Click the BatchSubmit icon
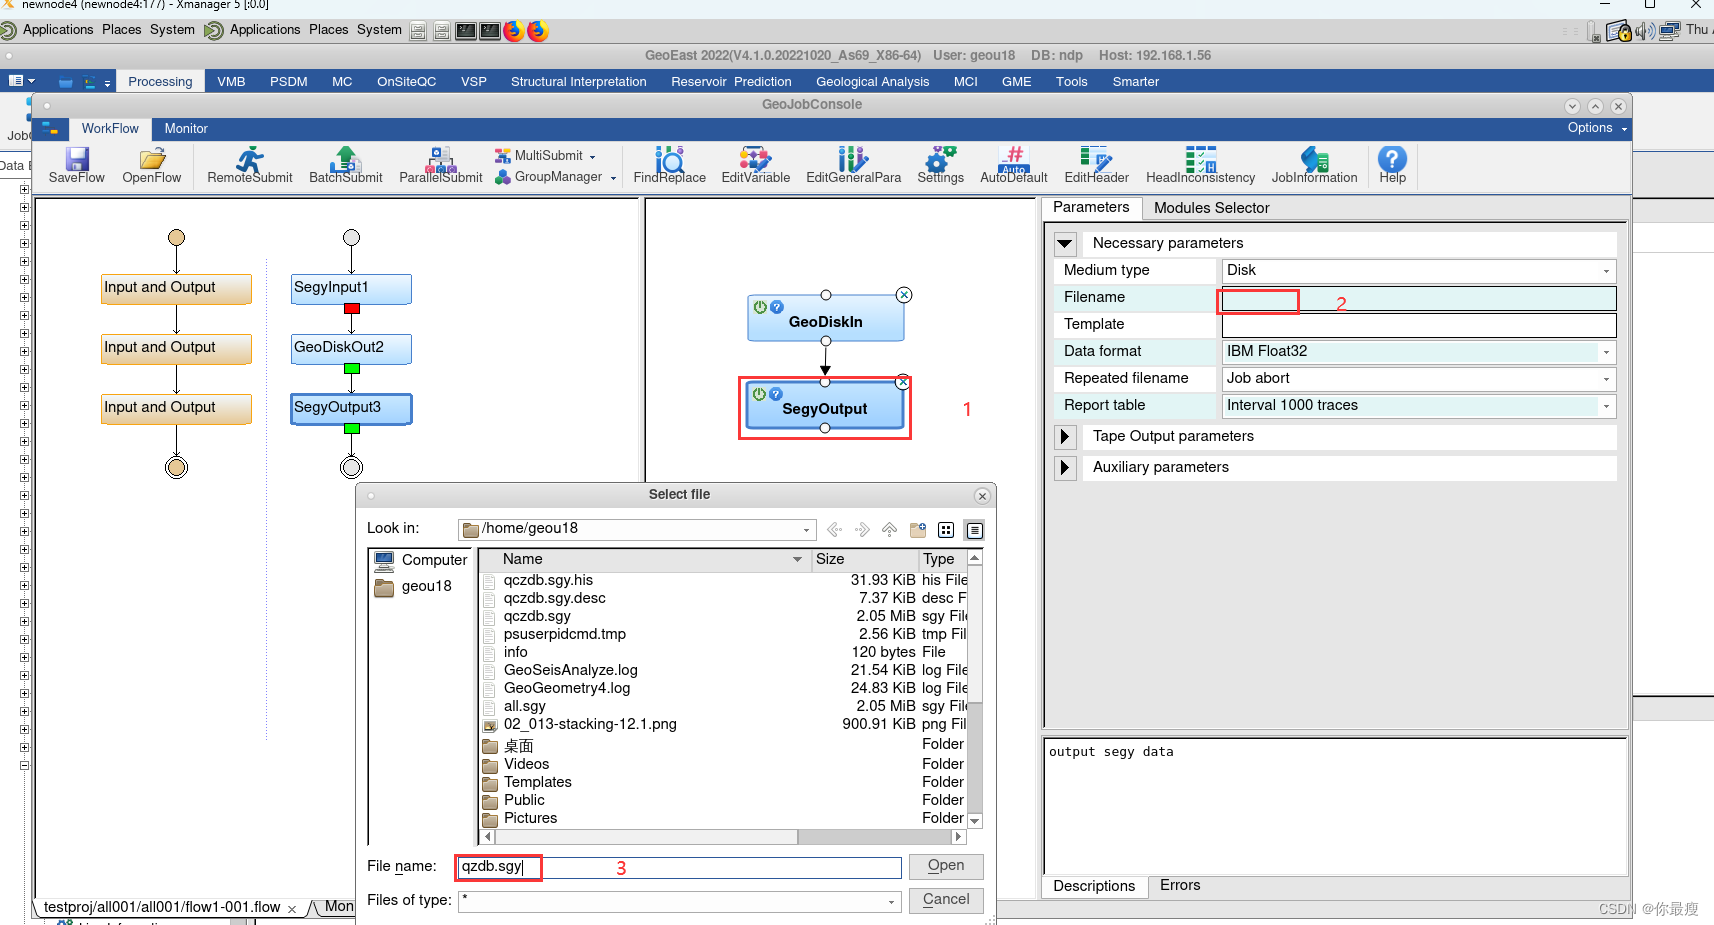This screenshot has width=1714, height=925. tap(346, 159)
